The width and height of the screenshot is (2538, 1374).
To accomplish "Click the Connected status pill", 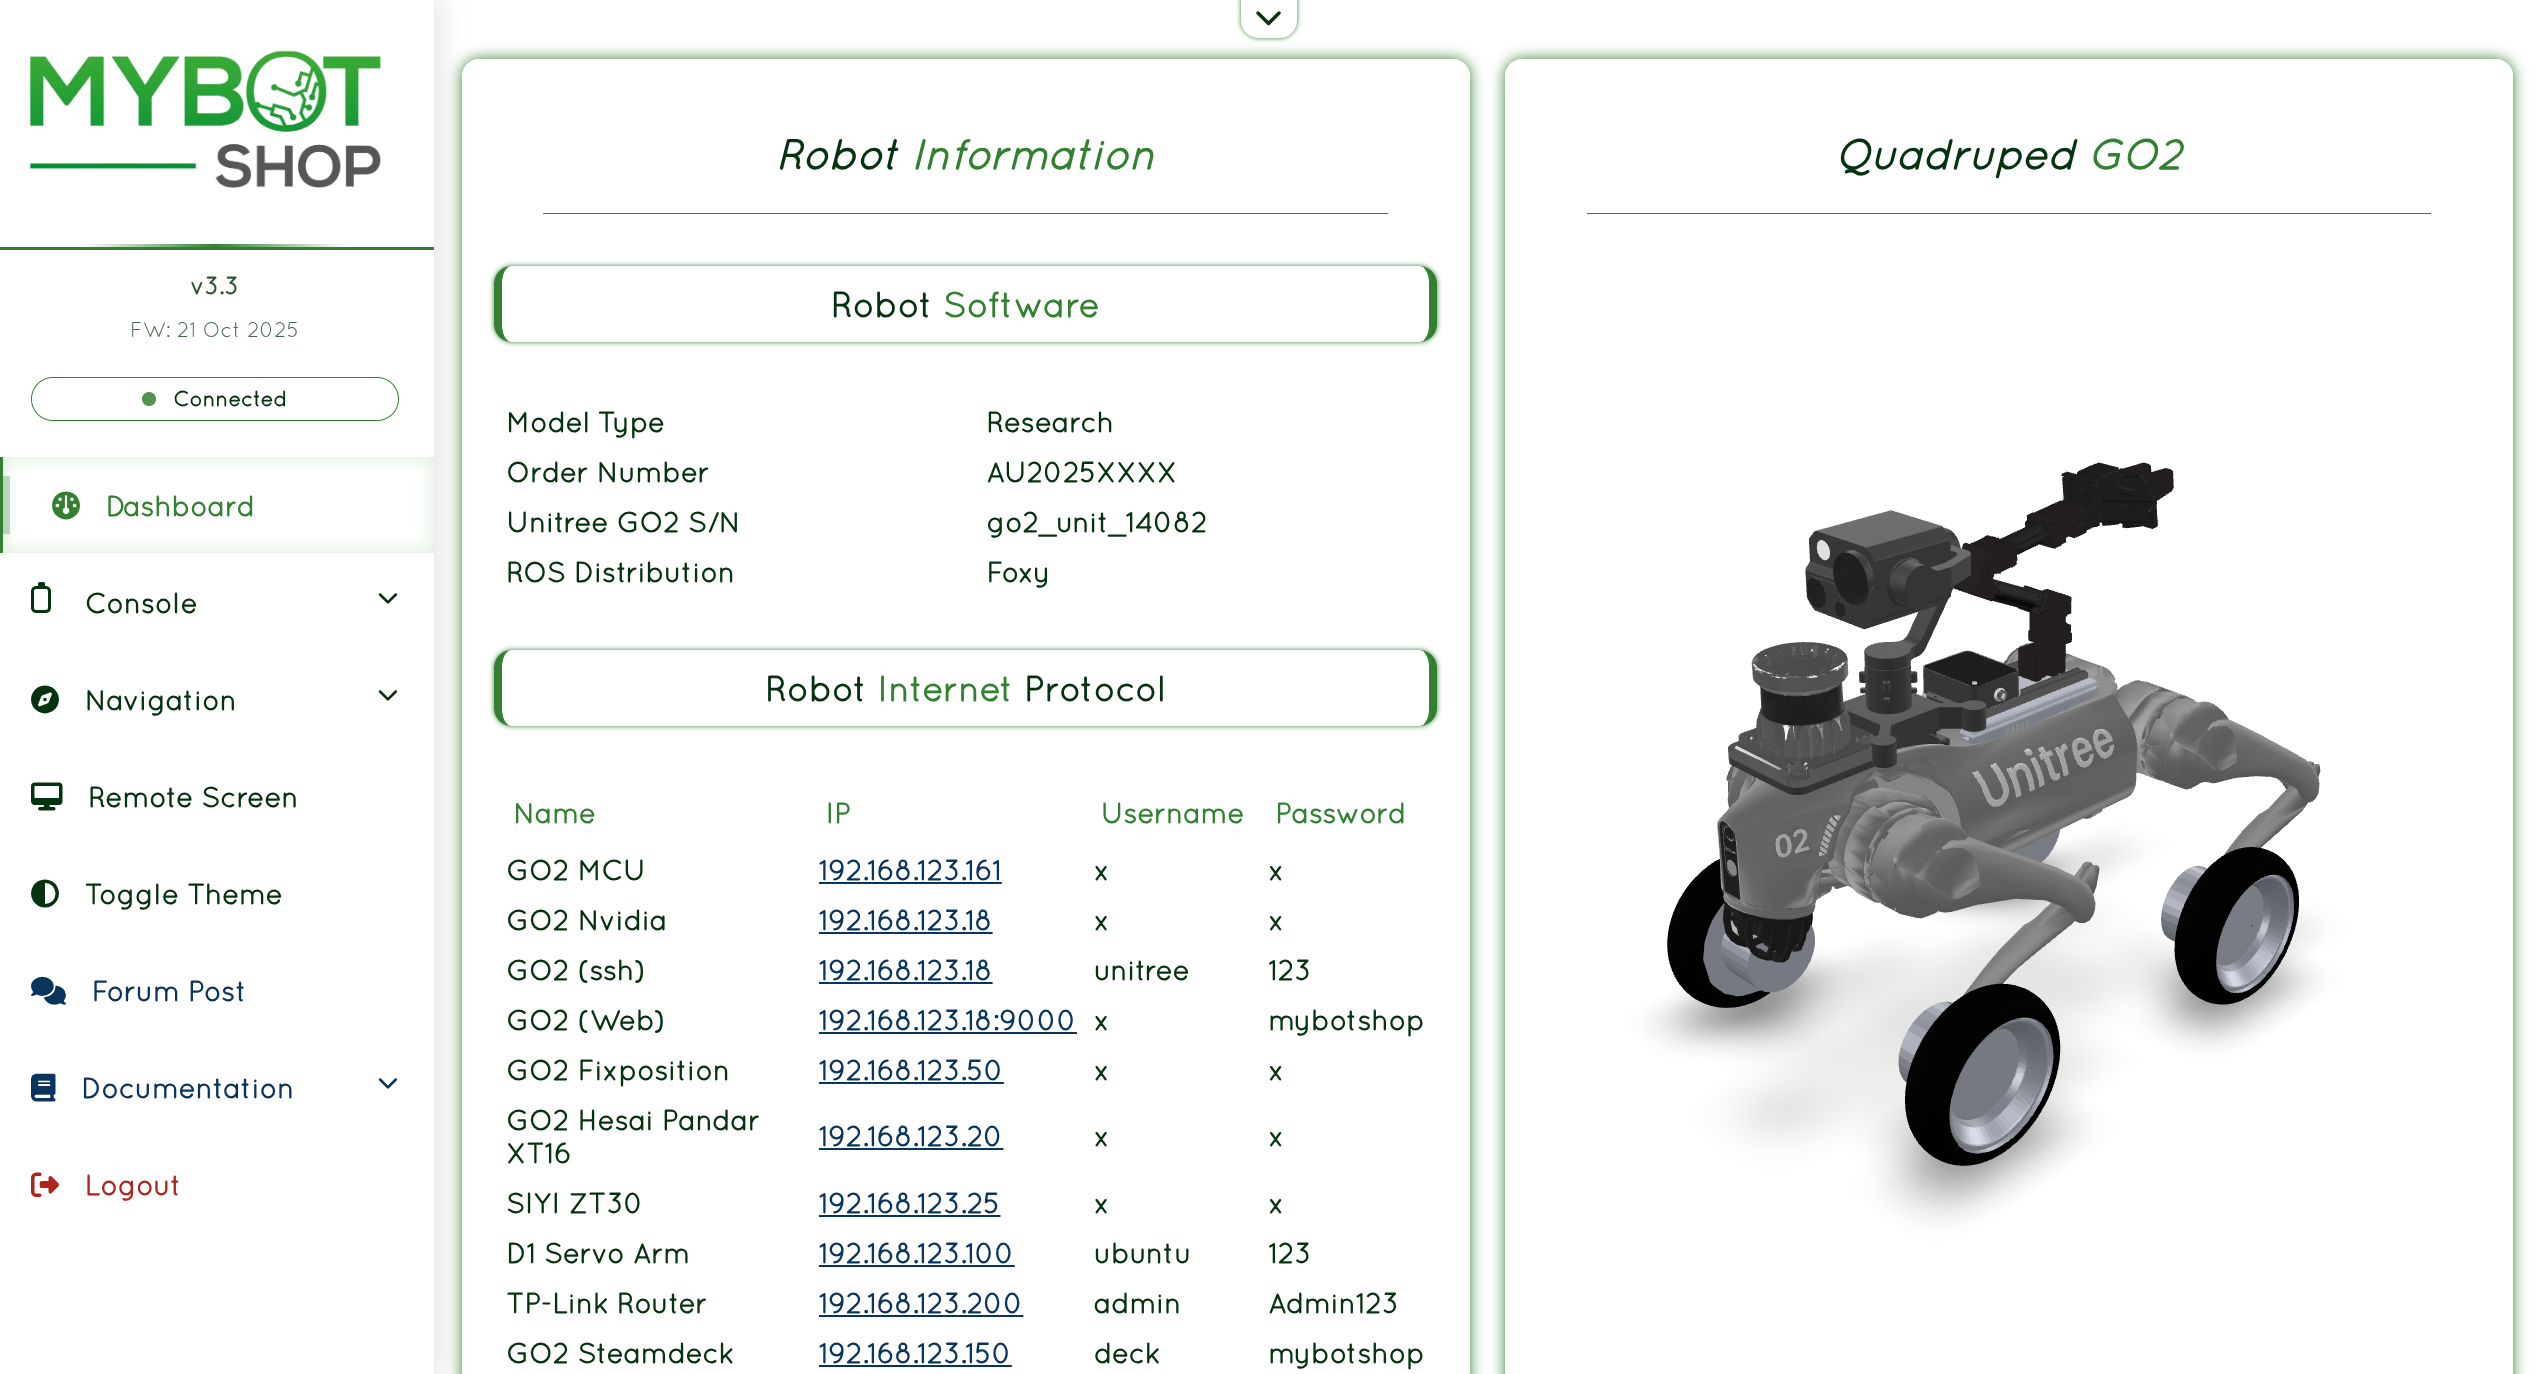I will (x=215, y=399).
